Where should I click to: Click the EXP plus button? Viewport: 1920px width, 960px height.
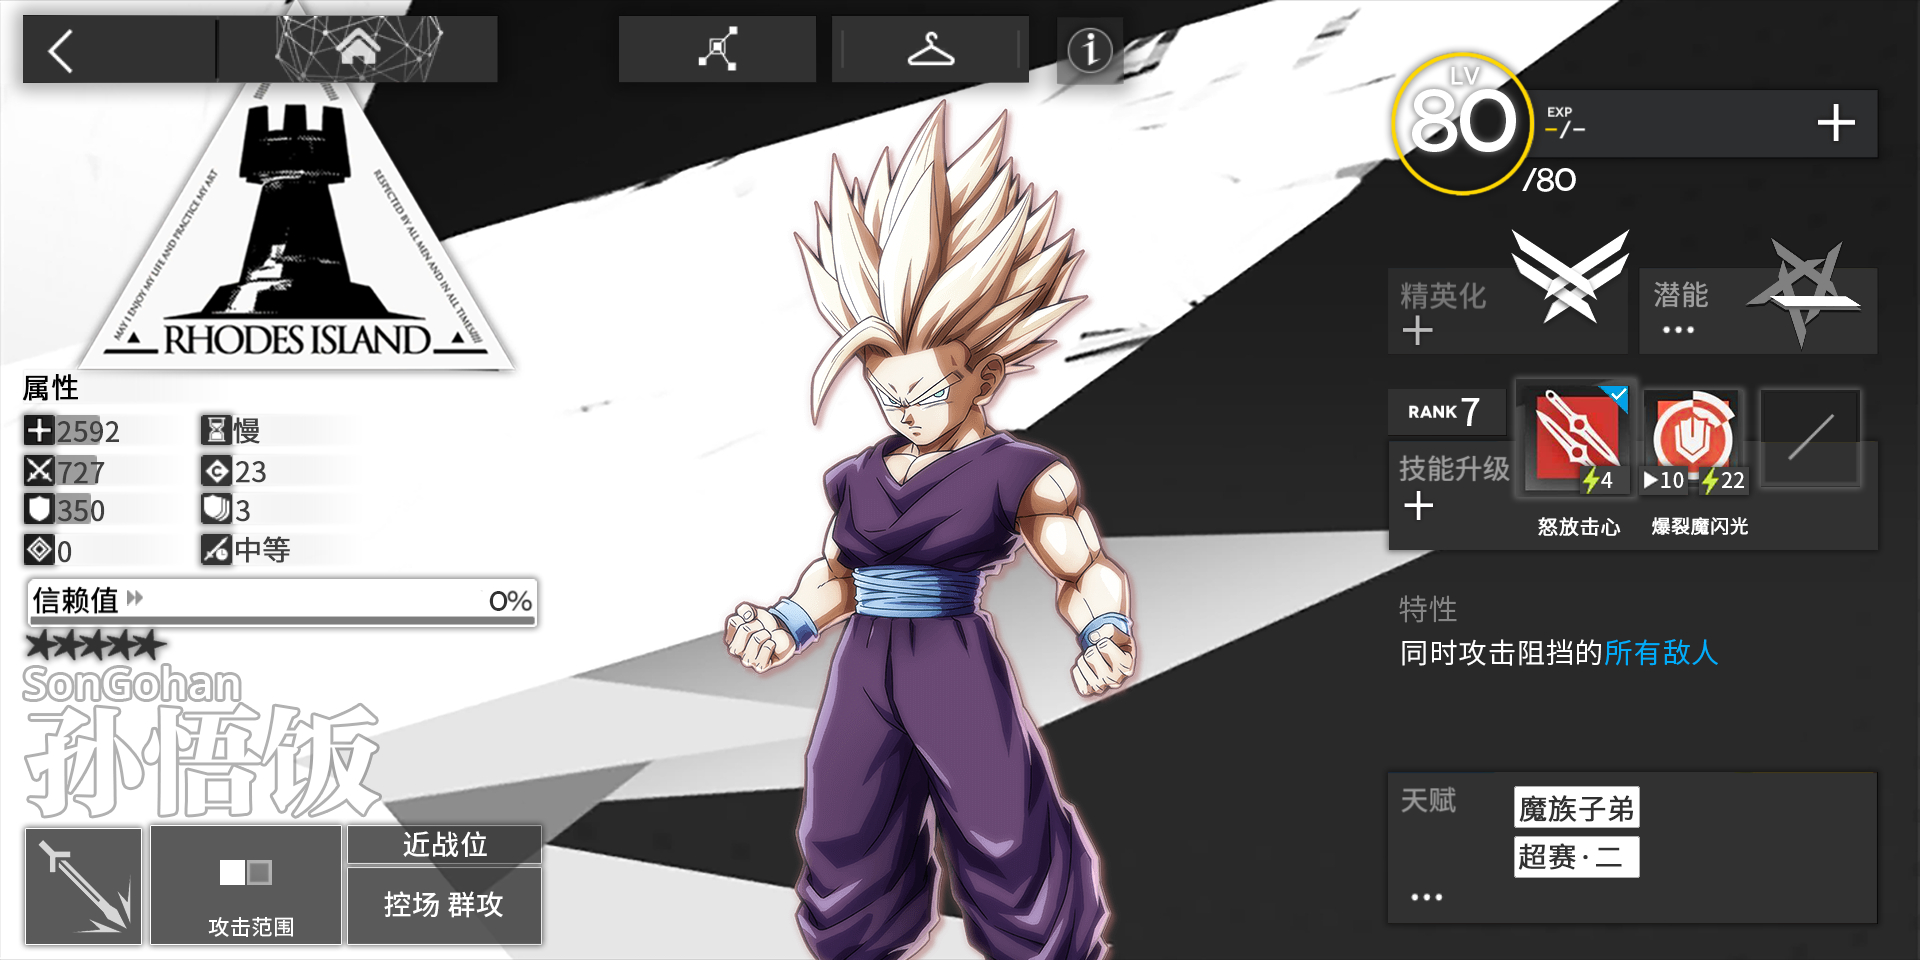coord(1836,123)
